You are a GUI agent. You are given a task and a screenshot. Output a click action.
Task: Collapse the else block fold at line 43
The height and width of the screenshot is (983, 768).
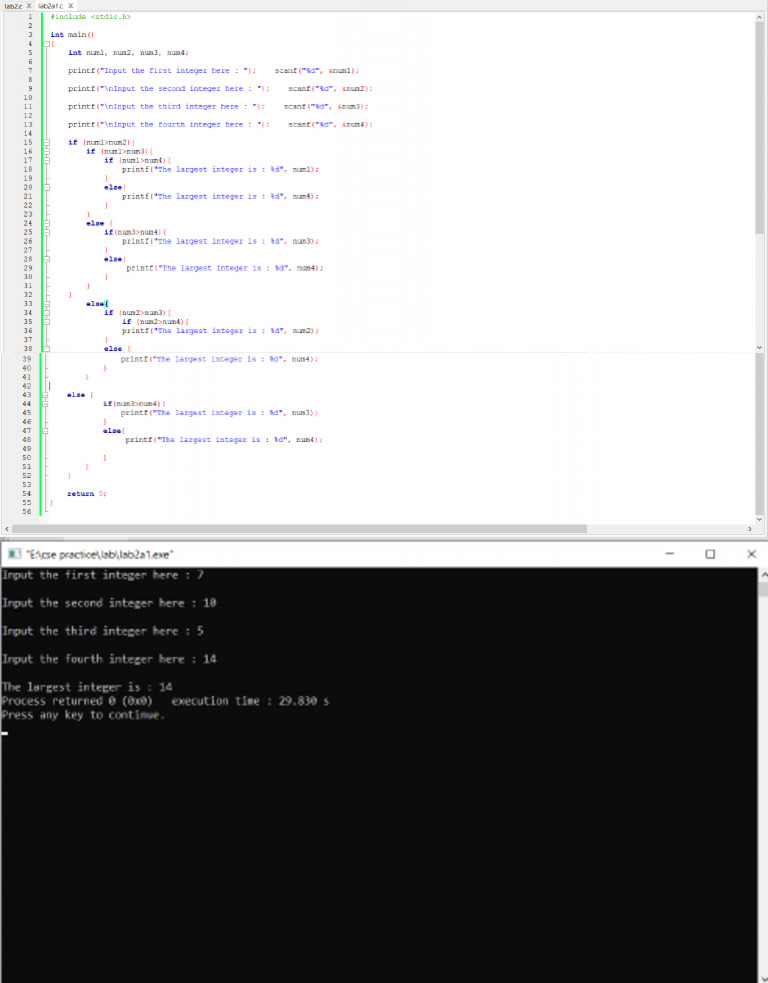tap(43, 395)
